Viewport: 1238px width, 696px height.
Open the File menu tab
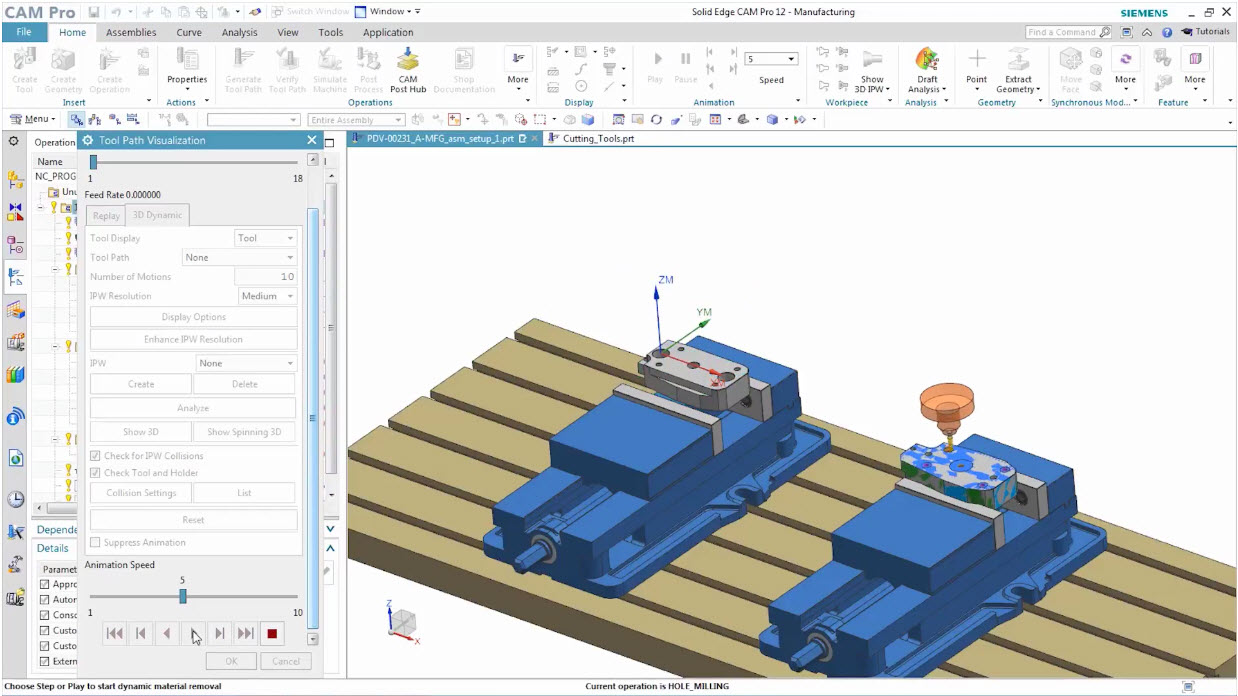(x=23, y=32)
